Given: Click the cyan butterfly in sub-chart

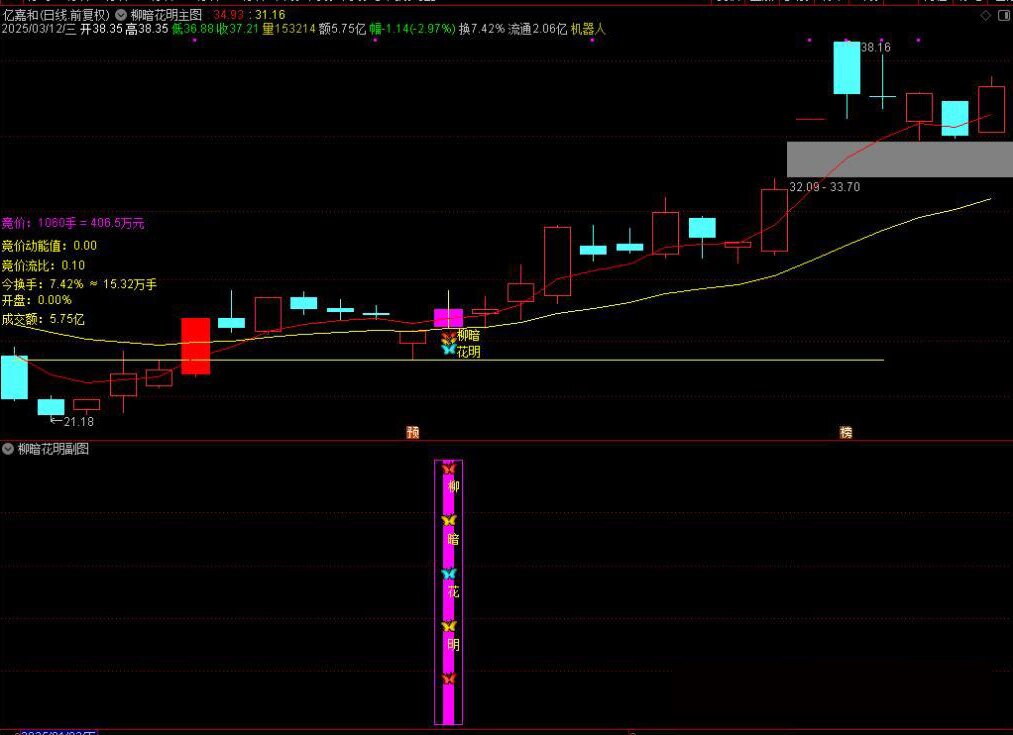Looking at the screenshot, I should pos(448,574).
